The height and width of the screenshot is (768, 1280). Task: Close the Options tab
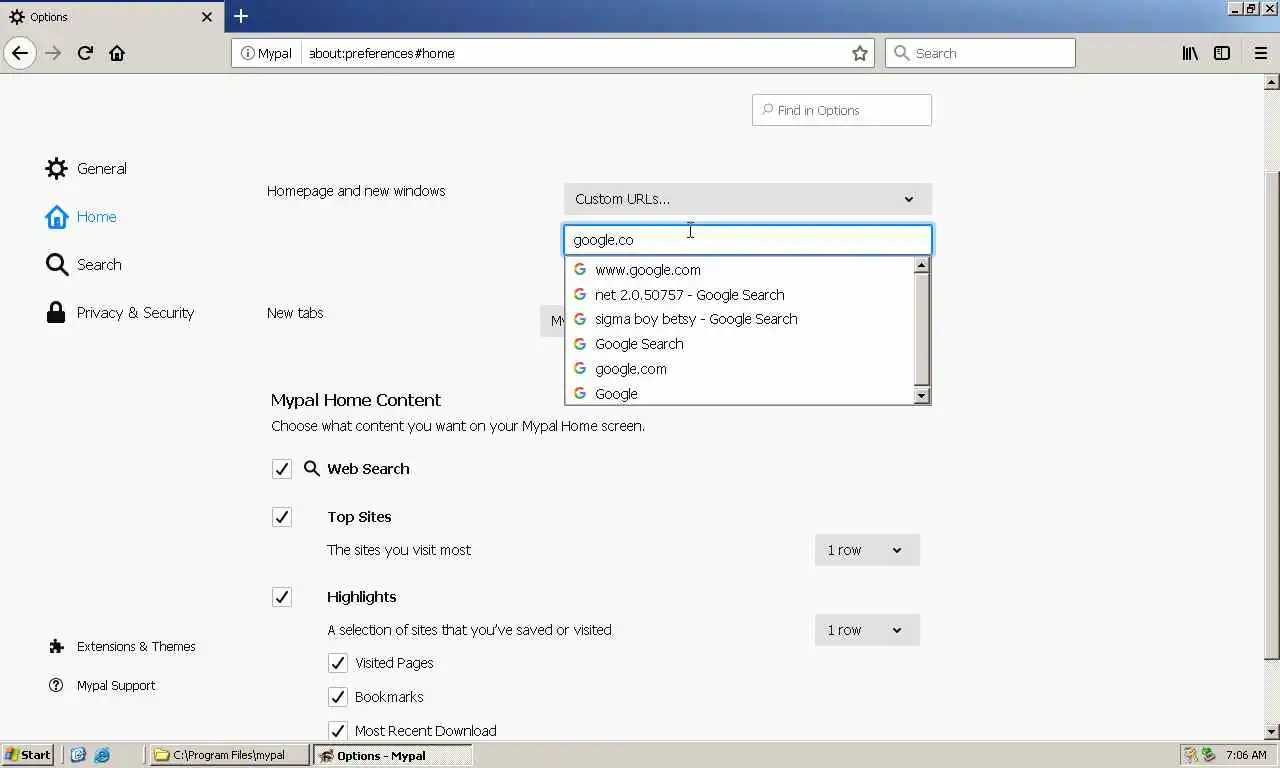coord(207,17)
